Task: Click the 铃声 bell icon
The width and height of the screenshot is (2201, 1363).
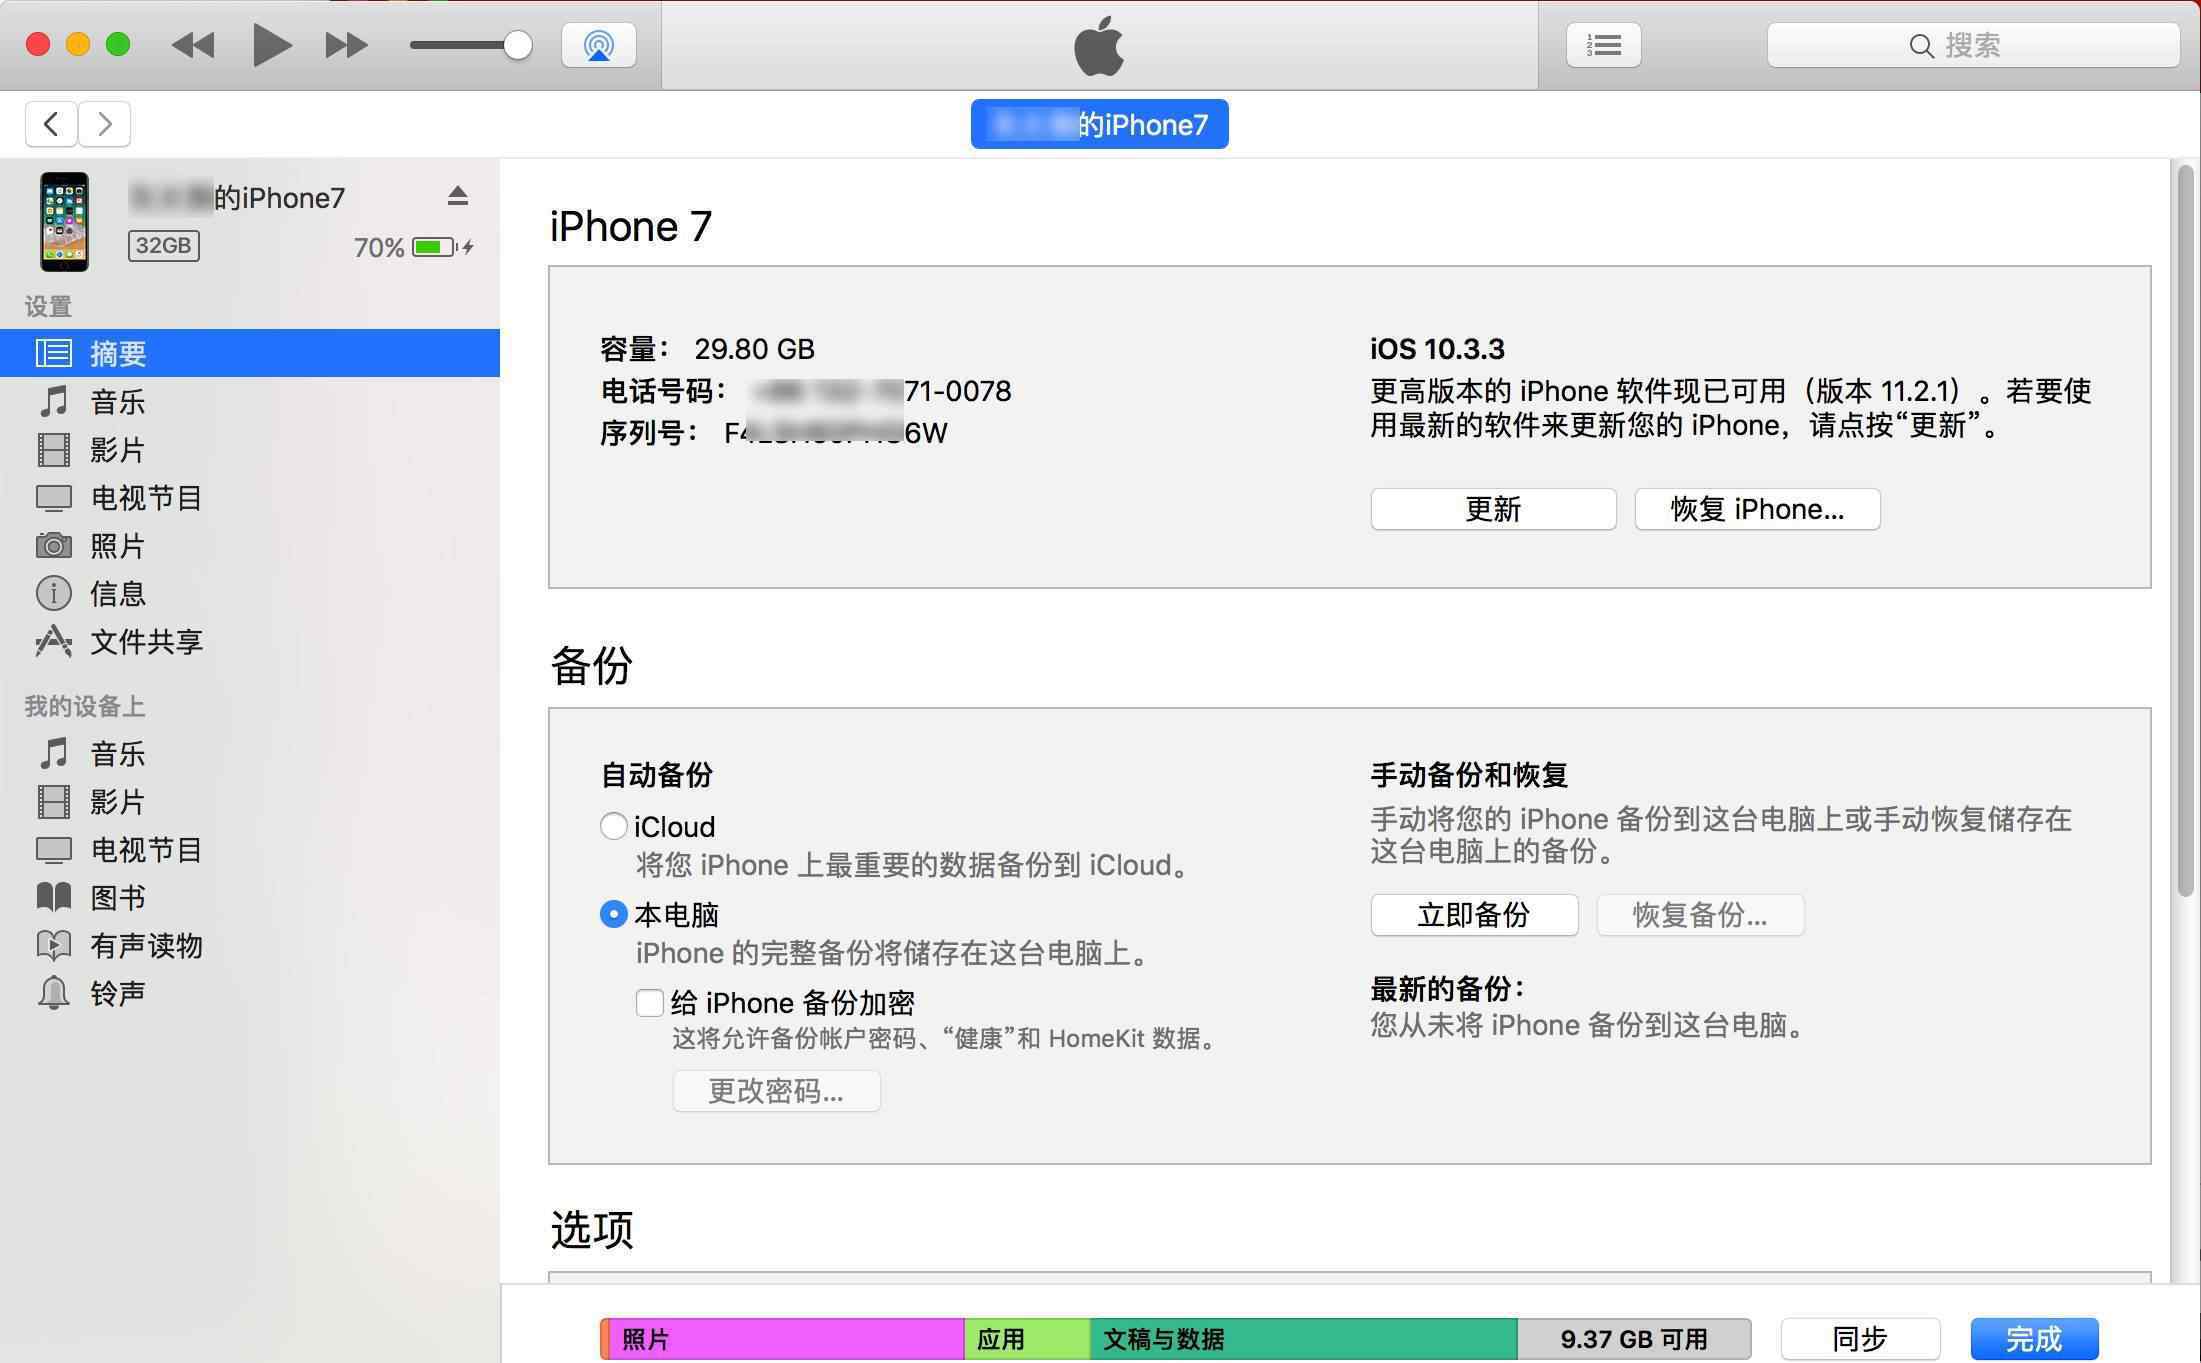Action: click(54, 993)
